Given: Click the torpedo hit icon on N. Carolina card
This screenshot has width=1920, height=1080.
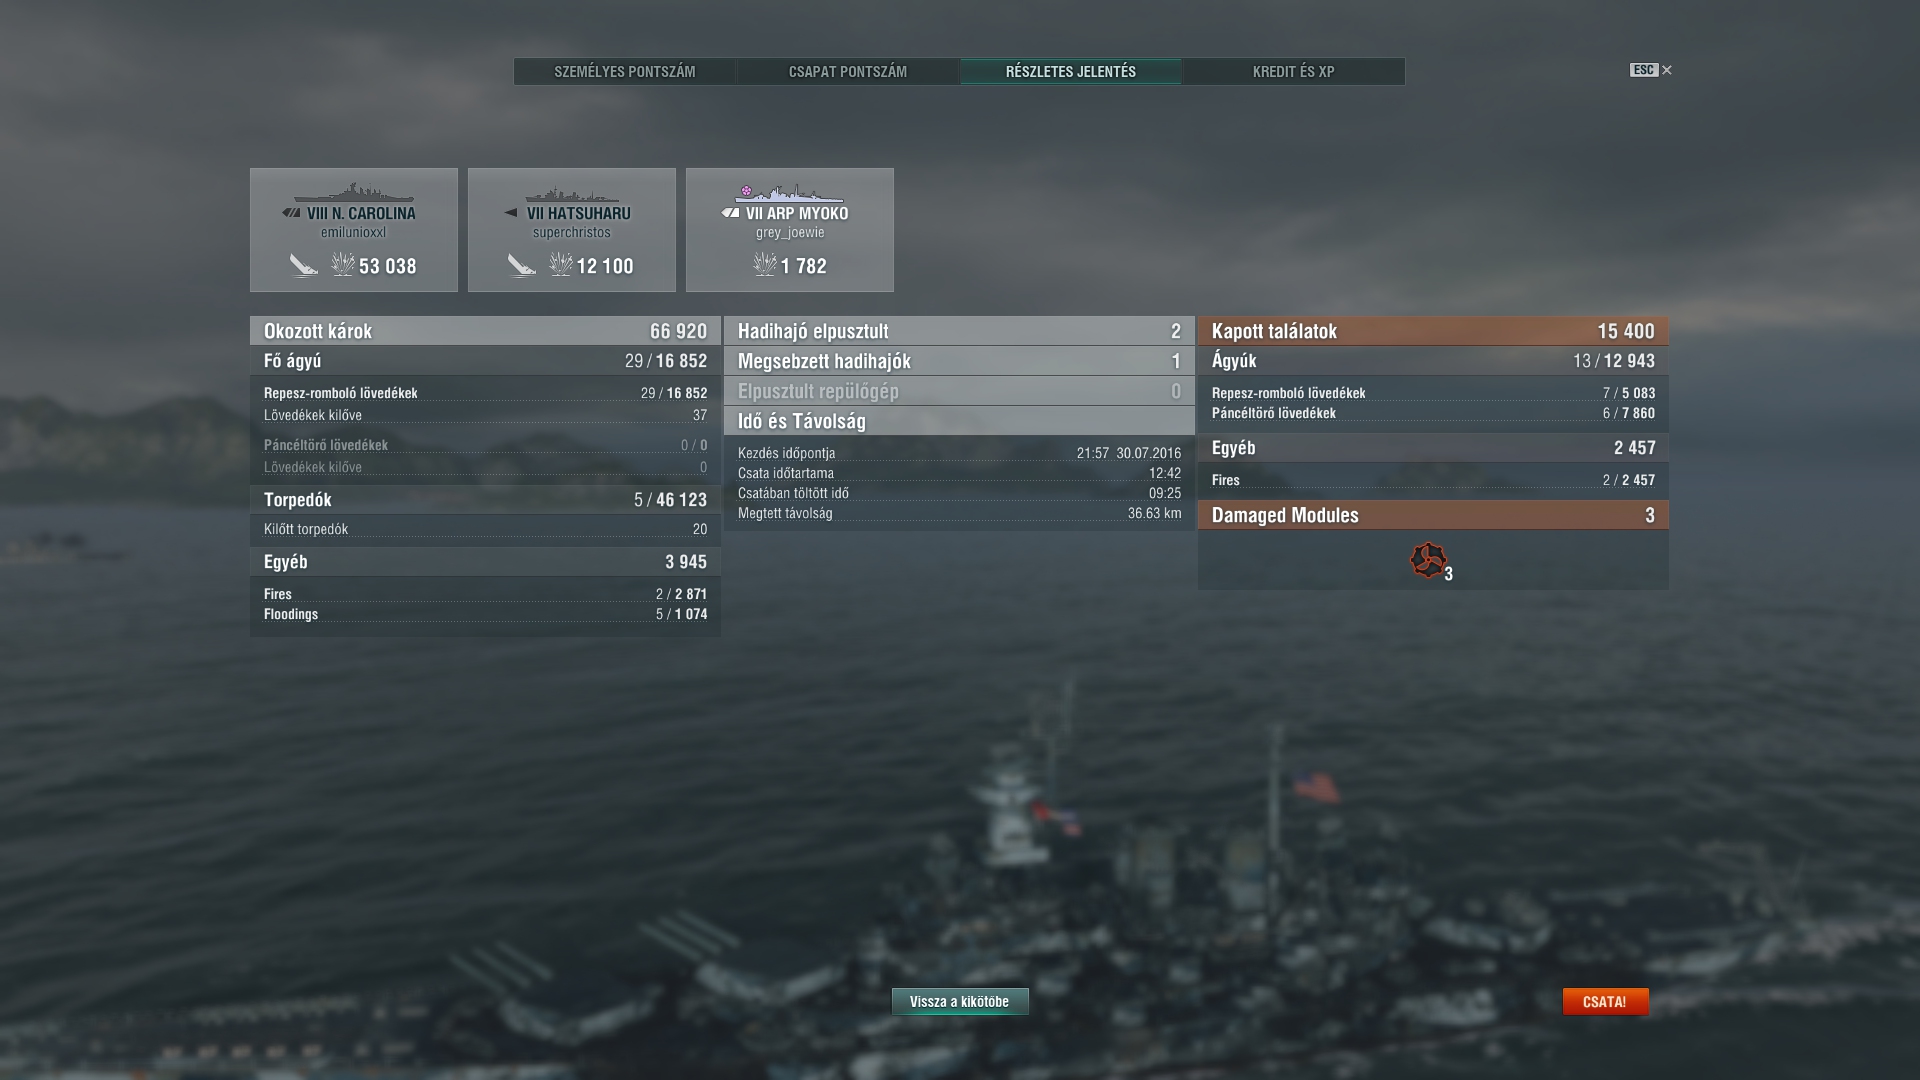Looking at the screenshot, I should [x=304, y=265].
